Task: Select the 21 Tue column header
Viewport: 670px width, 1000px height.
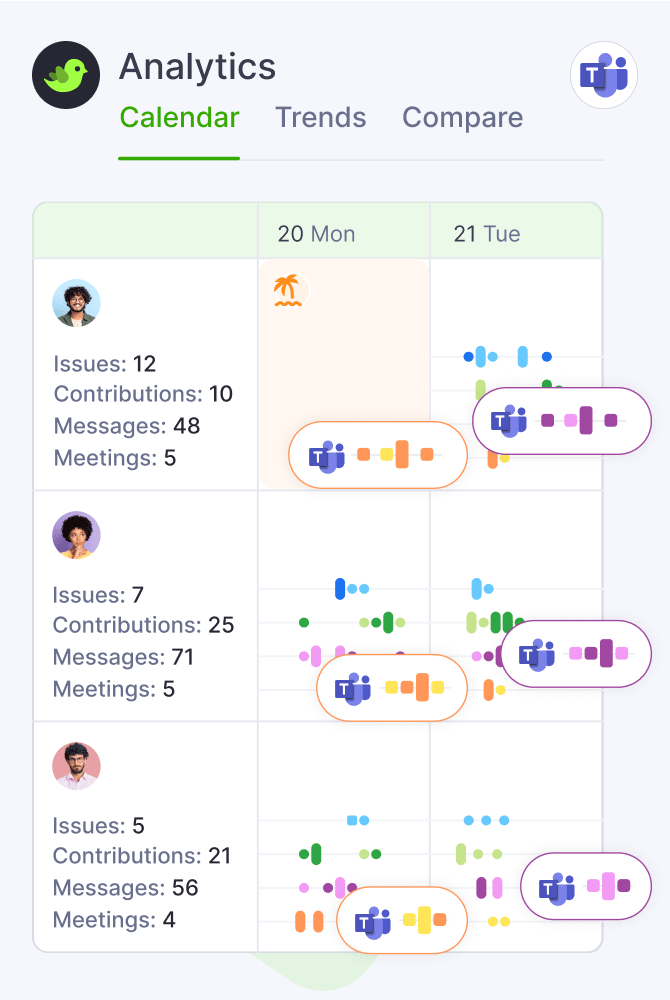Action: (x=487, y=234)
